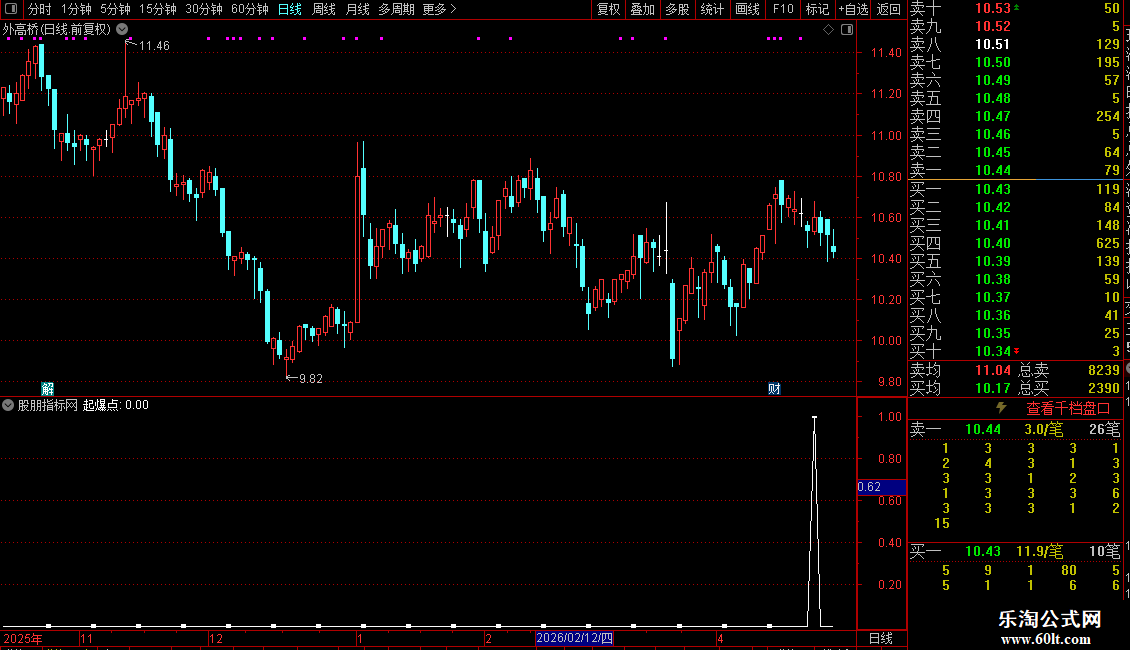The height and width of the screenshot is (650, 1130).
Task: Expand the 更多 periods menu
Action: point(440,9)
